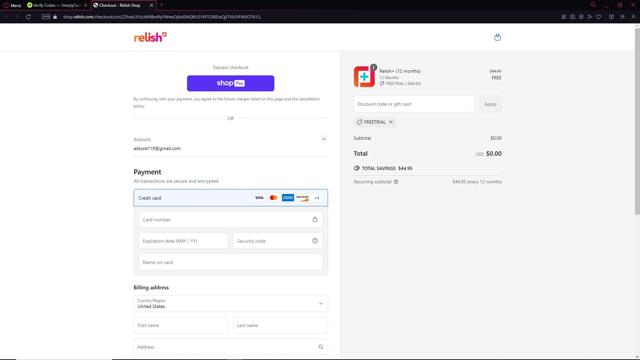The width and height of the screenshot is (640, 360).
Task: Focus the Name on card field
Action: click(231, 262)
